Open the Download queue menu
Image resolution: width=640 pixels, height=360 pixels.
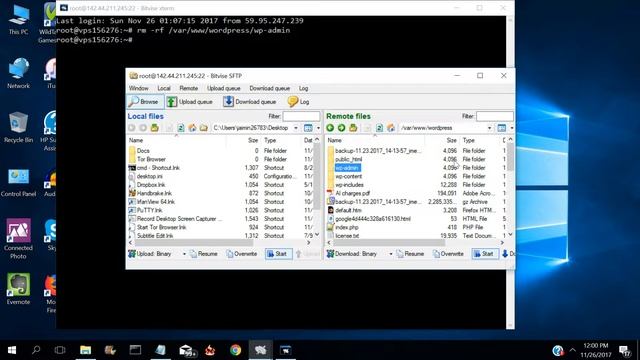(269, 88)
